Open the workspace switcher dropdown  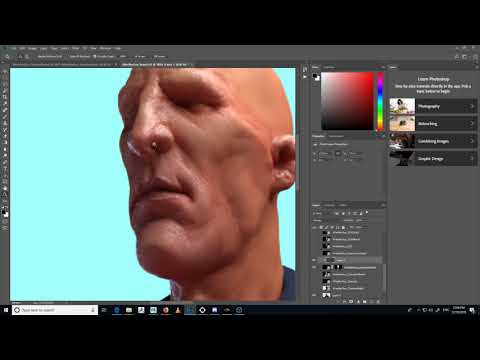(465, 57)
